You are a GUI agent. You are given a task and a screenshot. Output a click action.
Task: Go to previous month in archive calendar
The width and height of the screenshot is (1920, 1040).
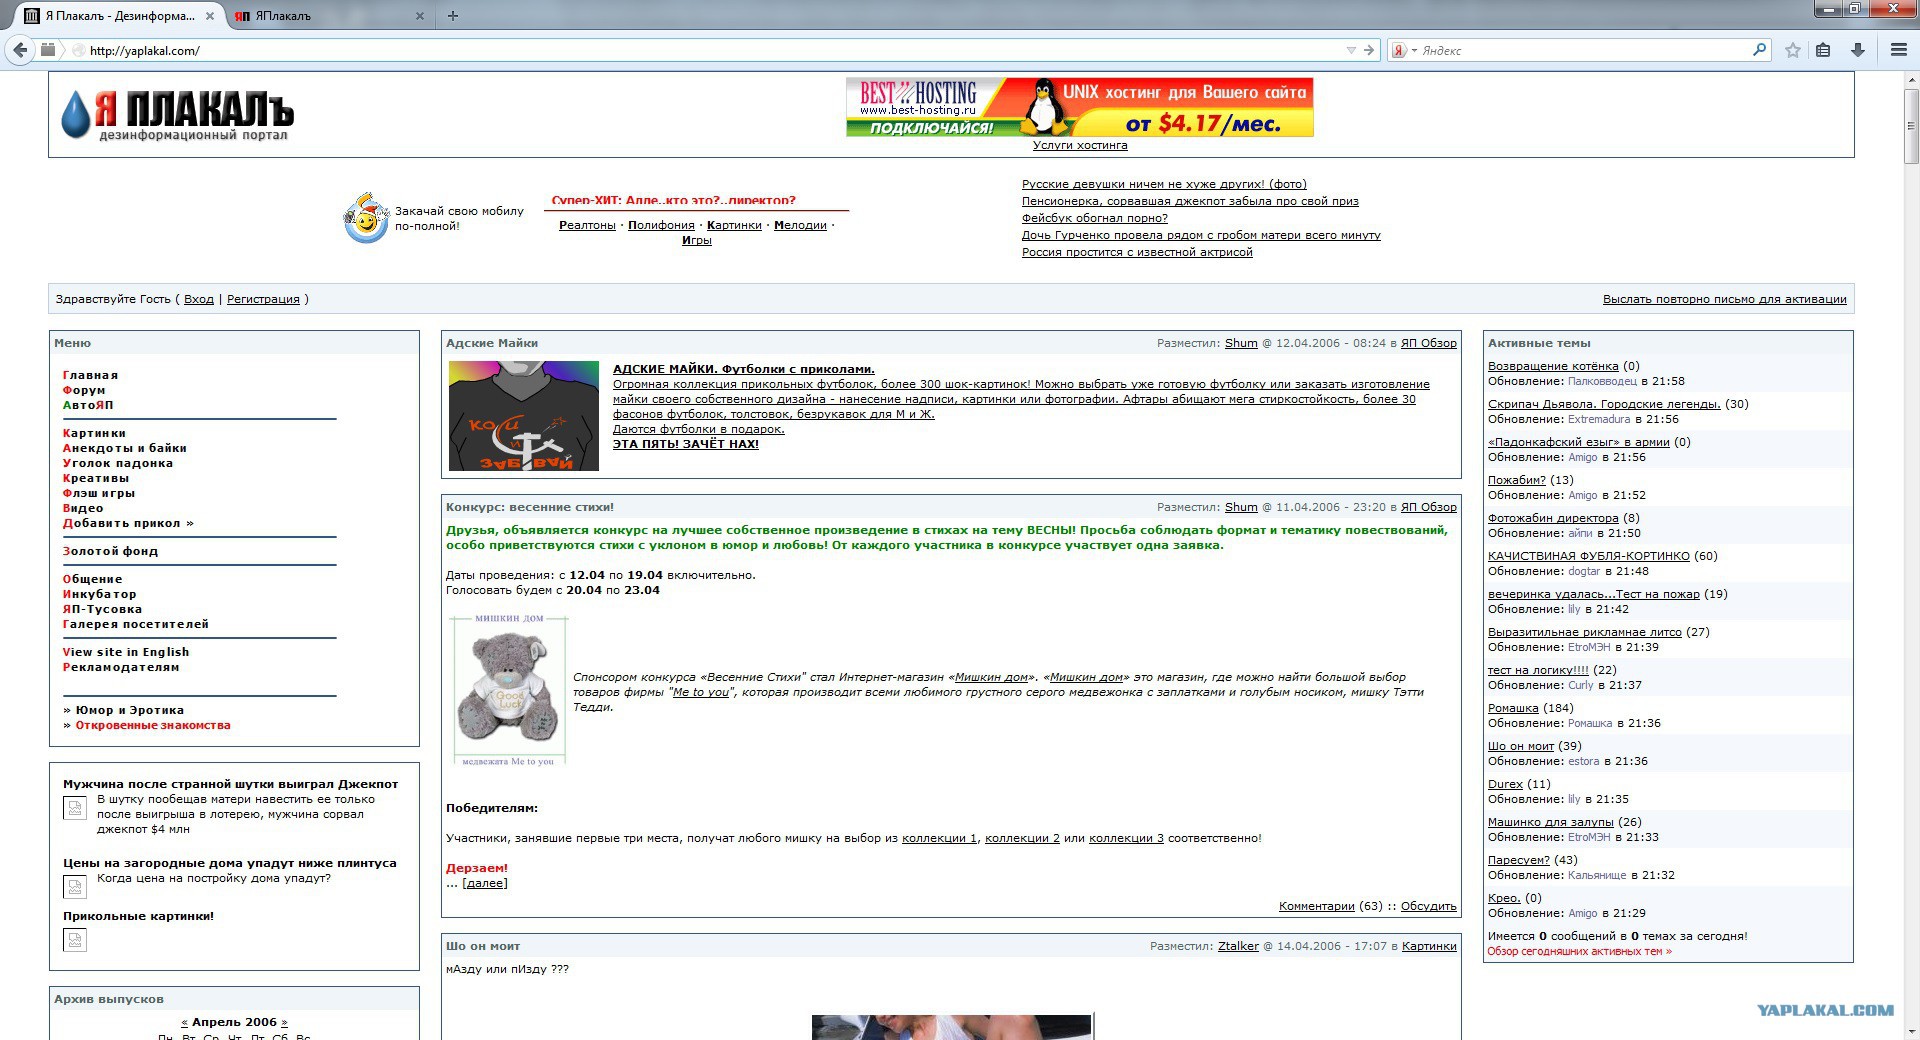(184, 1022)
